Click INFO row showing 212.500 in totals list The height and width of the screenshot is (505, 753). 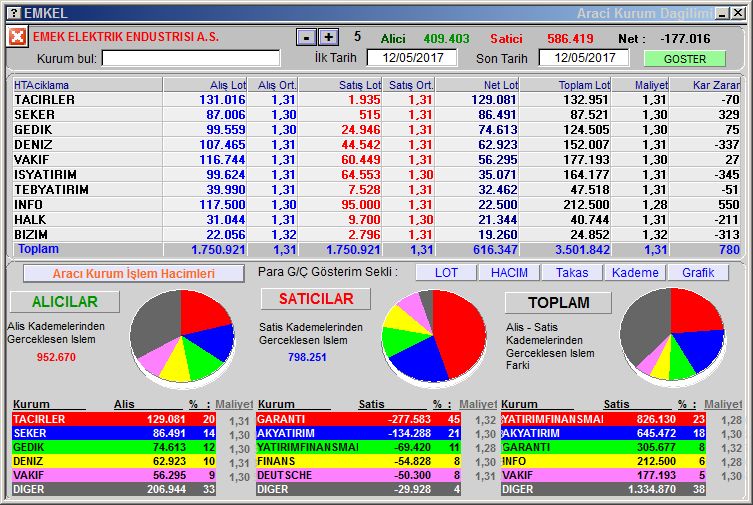pyautogui.click(x=603, y=461)
